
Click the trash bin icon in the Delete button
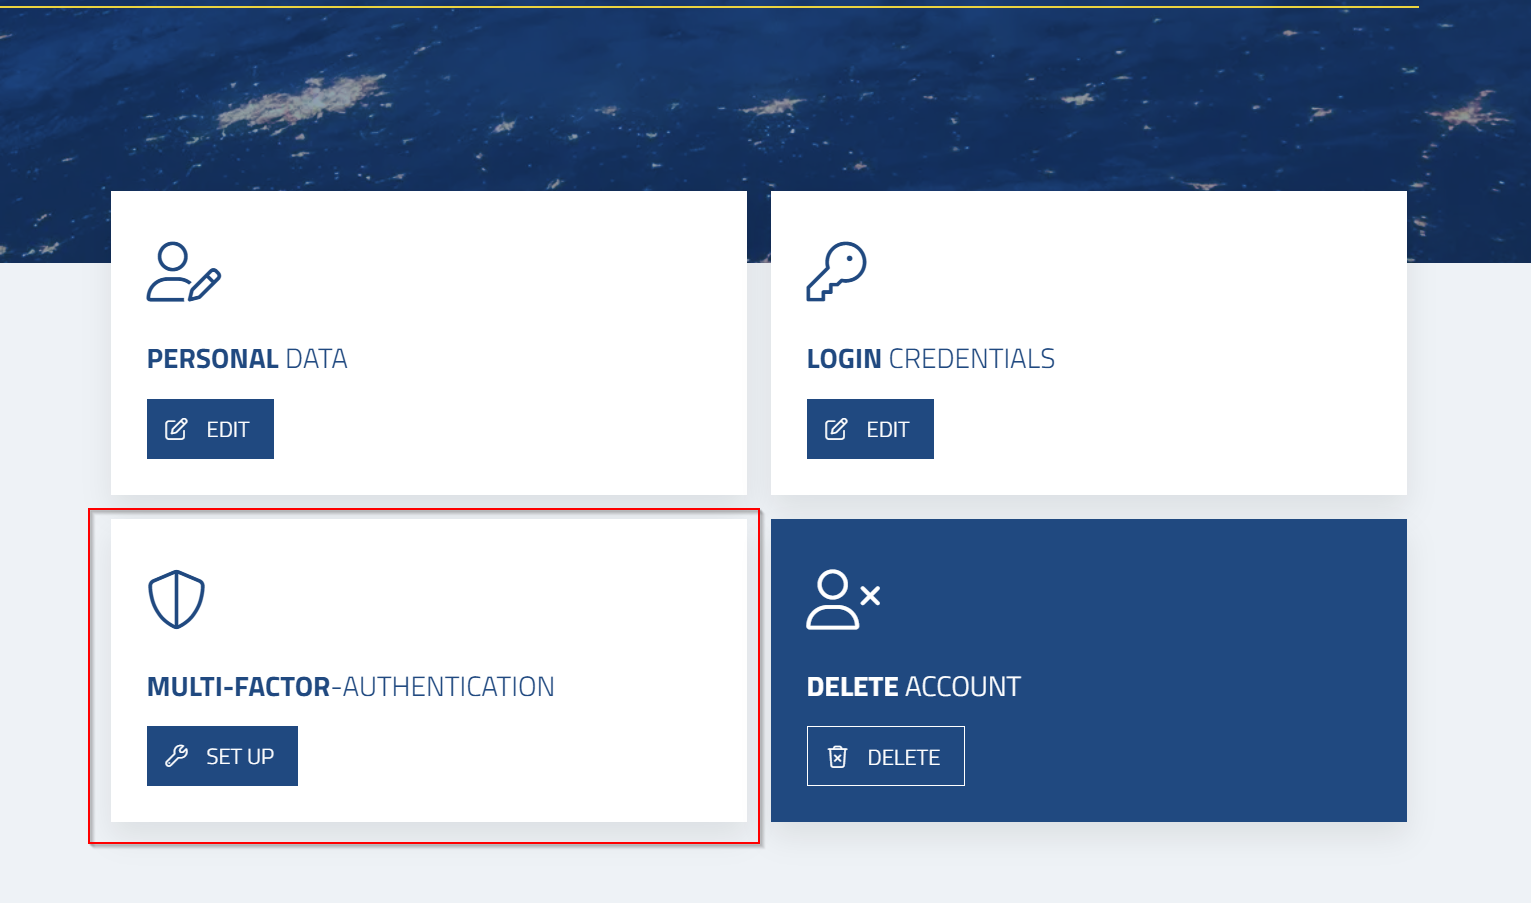click(x=838, y=757)
